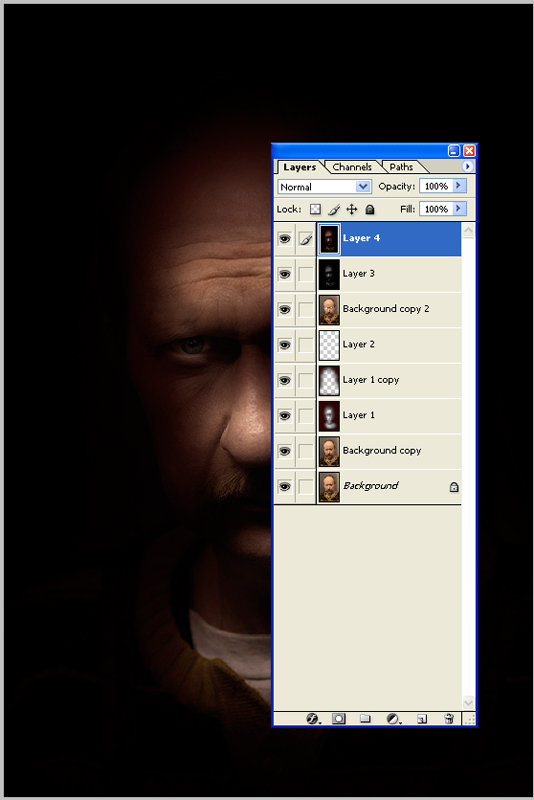Click the create new layer icon
Screen dimensions: 534x800
pyautogui.click(x=422, y=718)
